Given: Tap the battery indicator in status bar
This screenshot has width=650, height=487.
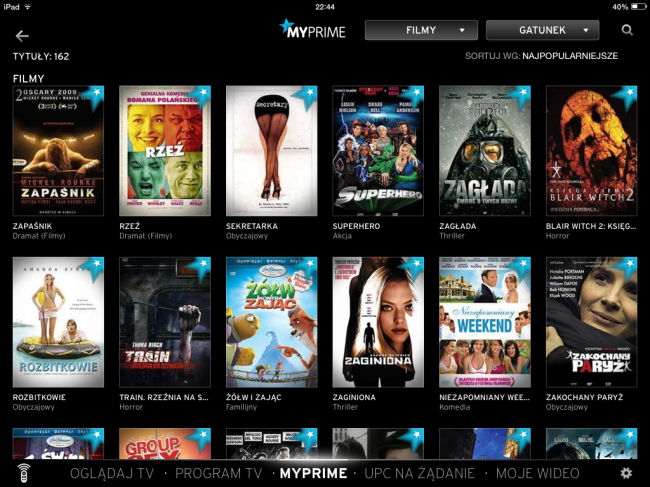Looking at the screenshot, I should tap(638, 7).
